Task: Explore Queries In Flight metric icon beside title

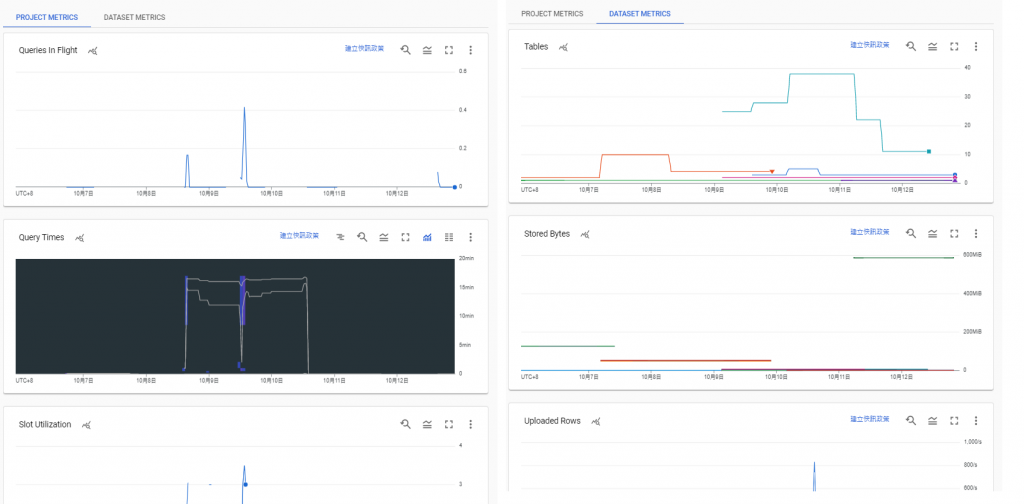Action: point(93,51)
